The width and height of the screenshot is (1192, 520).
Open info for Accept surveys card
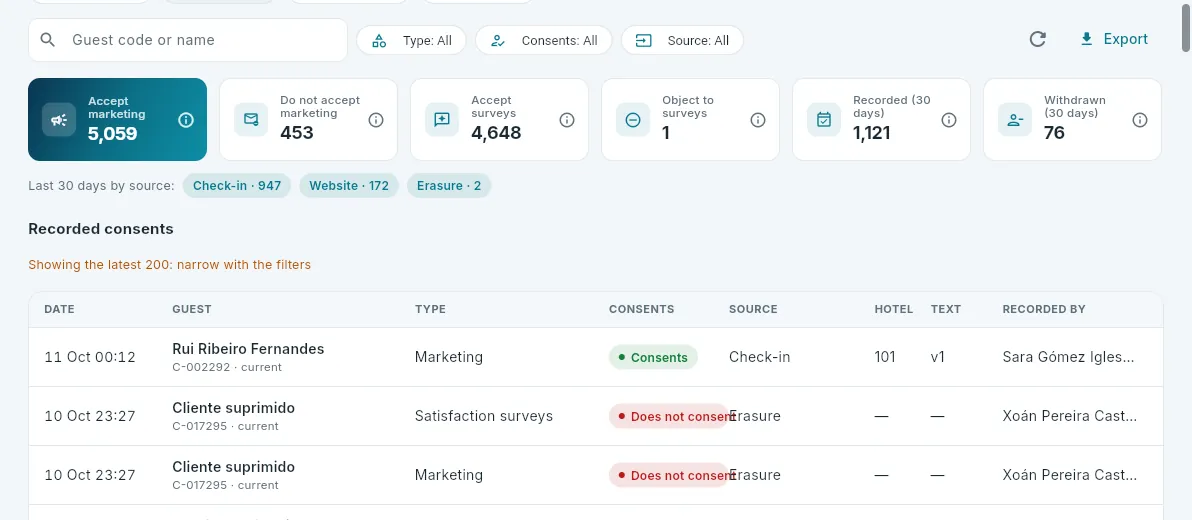566,119
